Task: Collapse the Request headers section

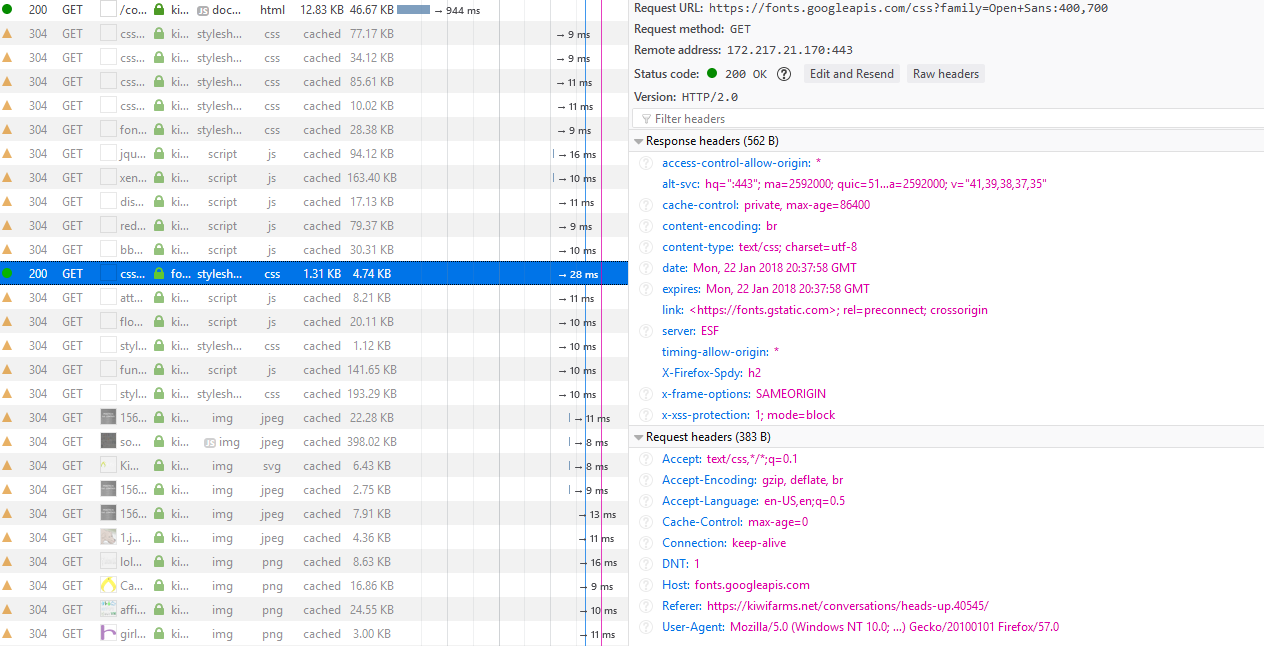Action: click(x=639, y=438)
